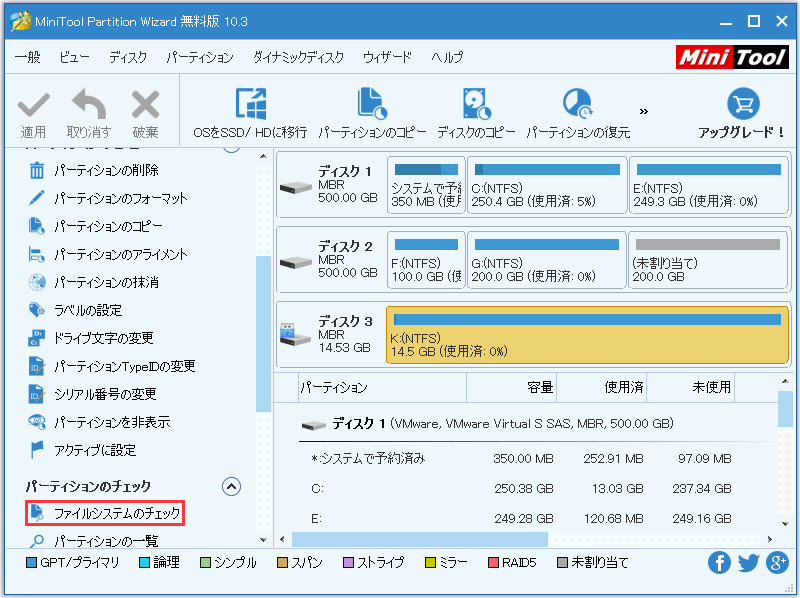Image resolution: width=800 pixels, height=598 pixels.
Task: Choose Align Partition (パーティションのアライメント)
Action: 108,254
